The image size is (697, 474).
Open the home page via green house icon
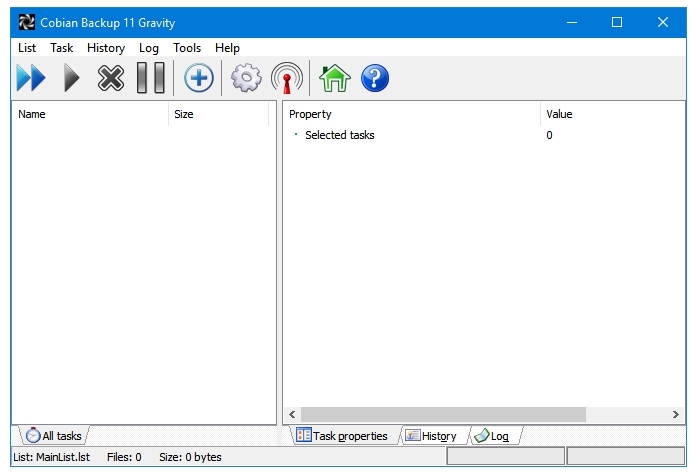tap(335, 78)
